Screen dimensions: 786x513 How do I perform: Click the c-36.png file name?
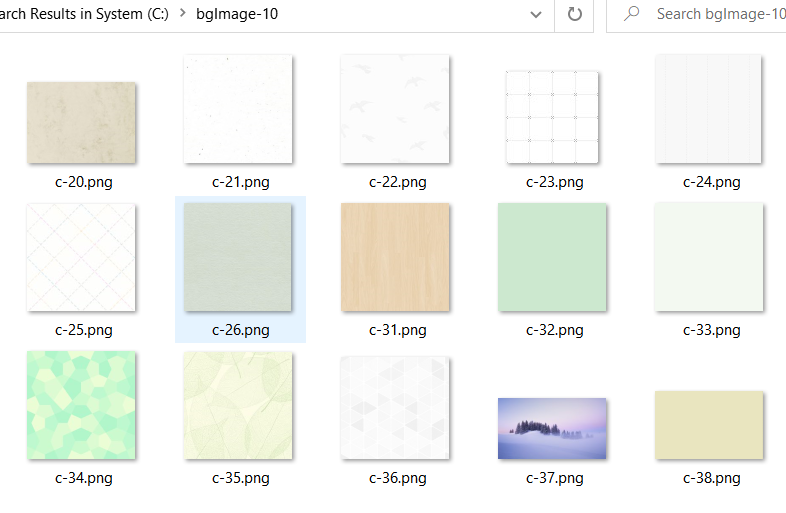398,478
